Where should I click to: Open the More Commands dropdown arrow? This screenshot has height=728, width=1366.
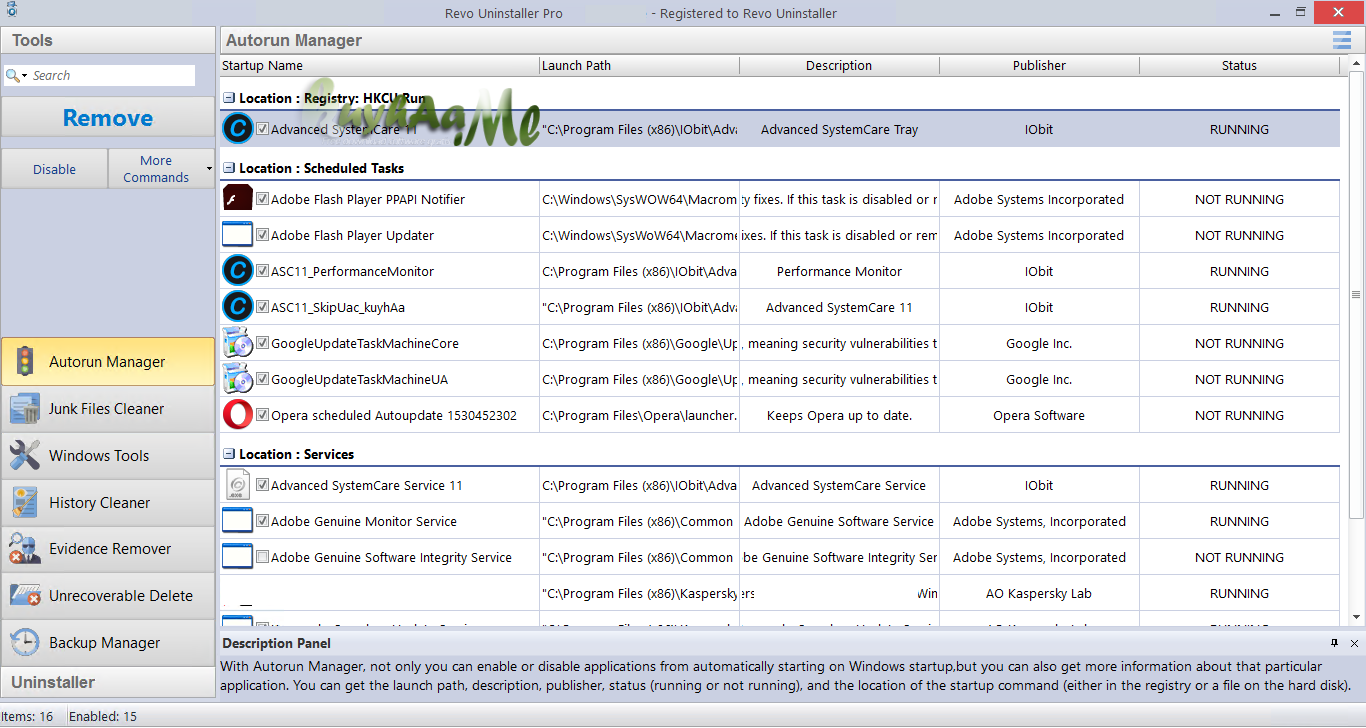pyautogui.click(x=209, y=168)
